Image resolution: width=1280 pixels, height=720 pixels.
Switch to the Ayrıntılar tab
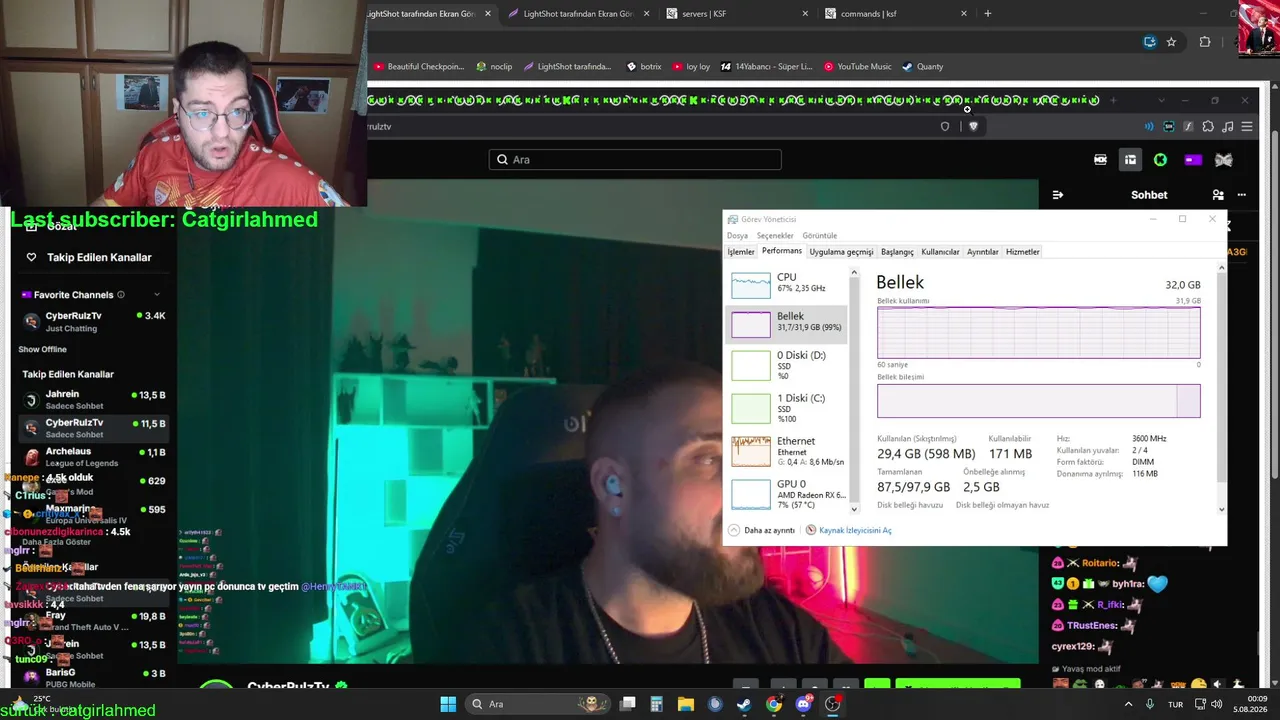pyautogui.click(x=983, y=252)
